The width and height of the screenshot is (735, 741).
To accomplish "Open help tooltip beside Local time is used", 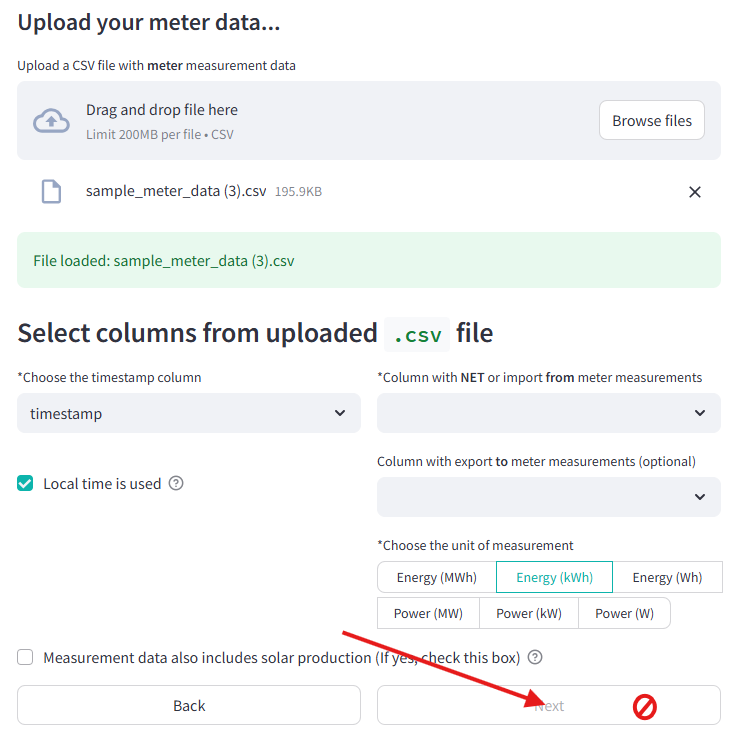I will tap(176, 483).
